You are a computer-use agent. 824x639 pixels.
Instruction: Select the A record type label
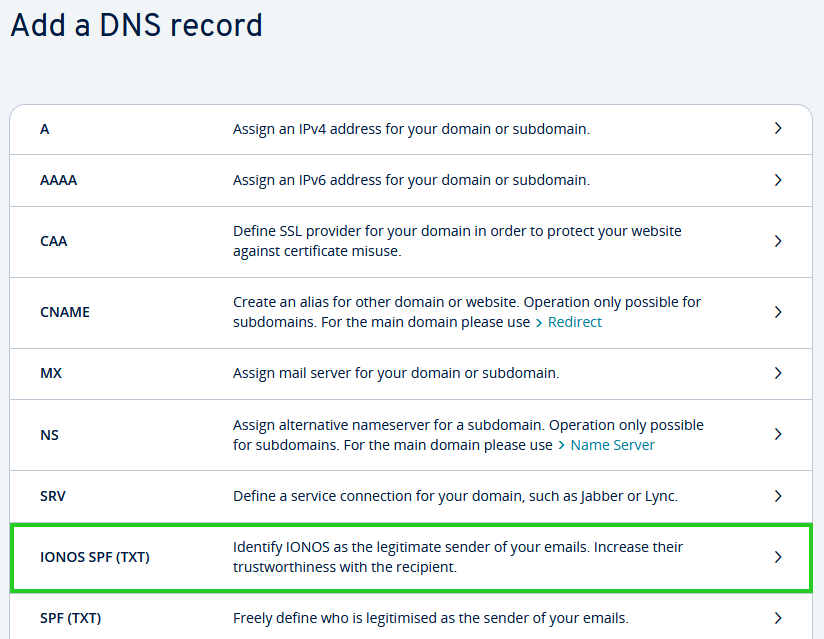45,129
